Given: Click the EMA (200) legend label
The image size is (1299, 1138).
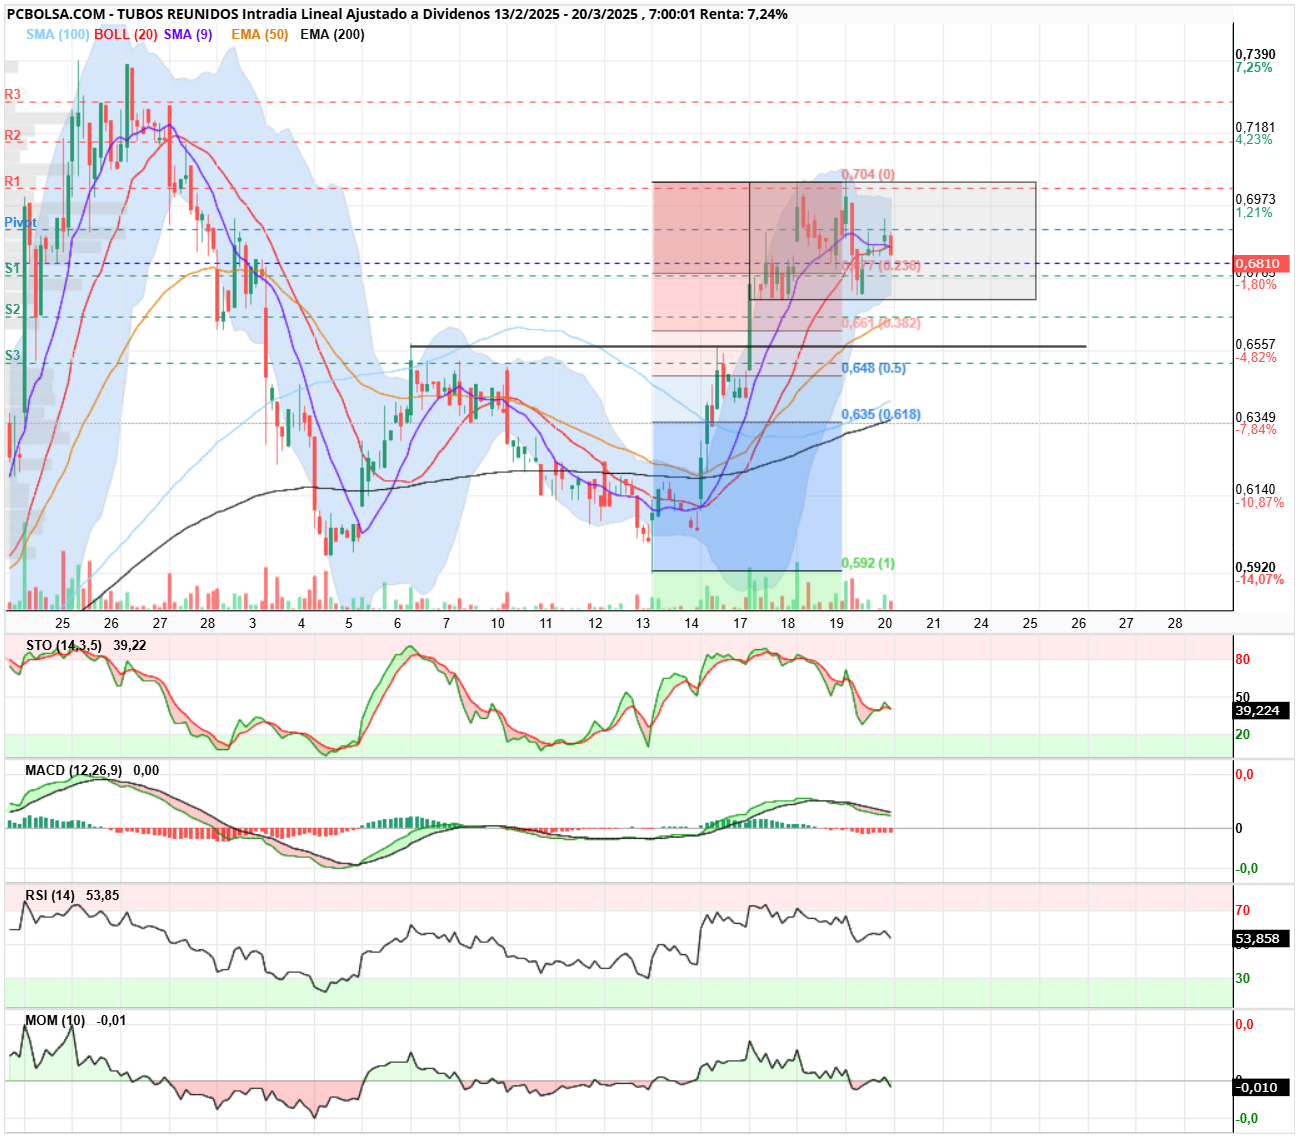Looking at the screenshot, I should 332,34.
